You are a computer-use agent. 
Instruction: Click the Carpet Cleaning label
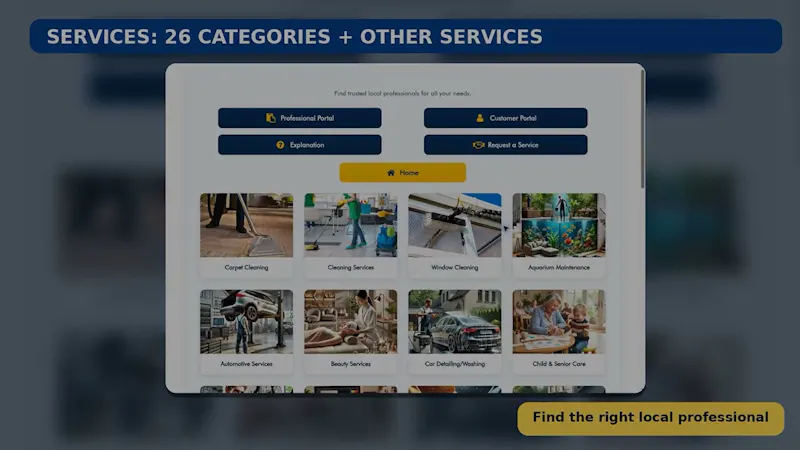click(246, 267)
